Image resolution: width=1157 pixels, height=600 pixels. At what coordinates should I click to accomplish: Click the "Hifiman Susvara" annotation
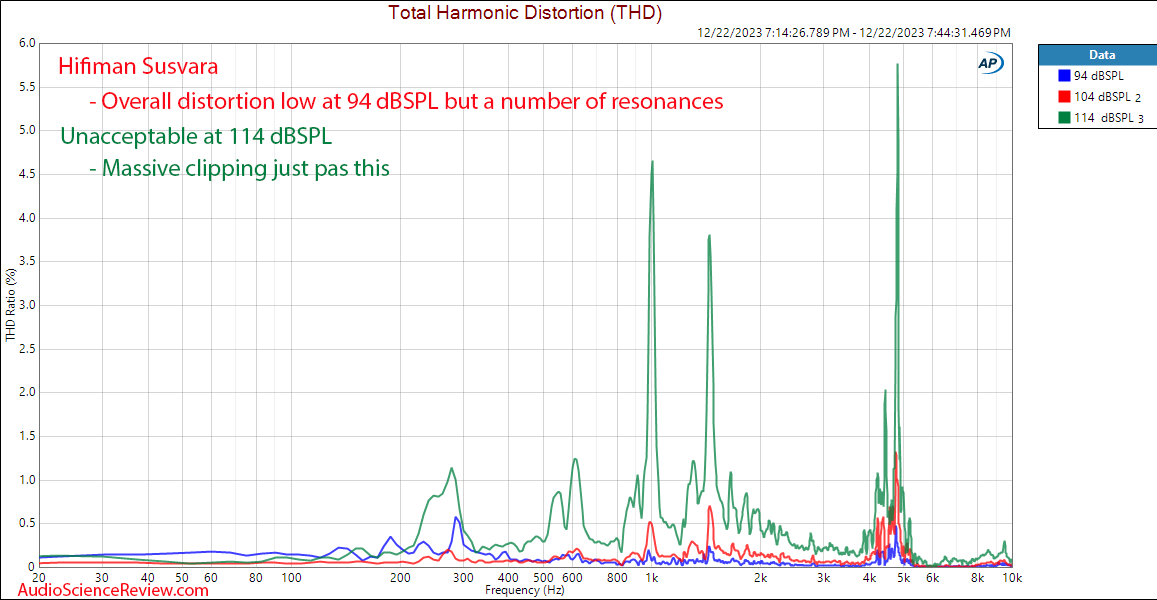(138, 66)
